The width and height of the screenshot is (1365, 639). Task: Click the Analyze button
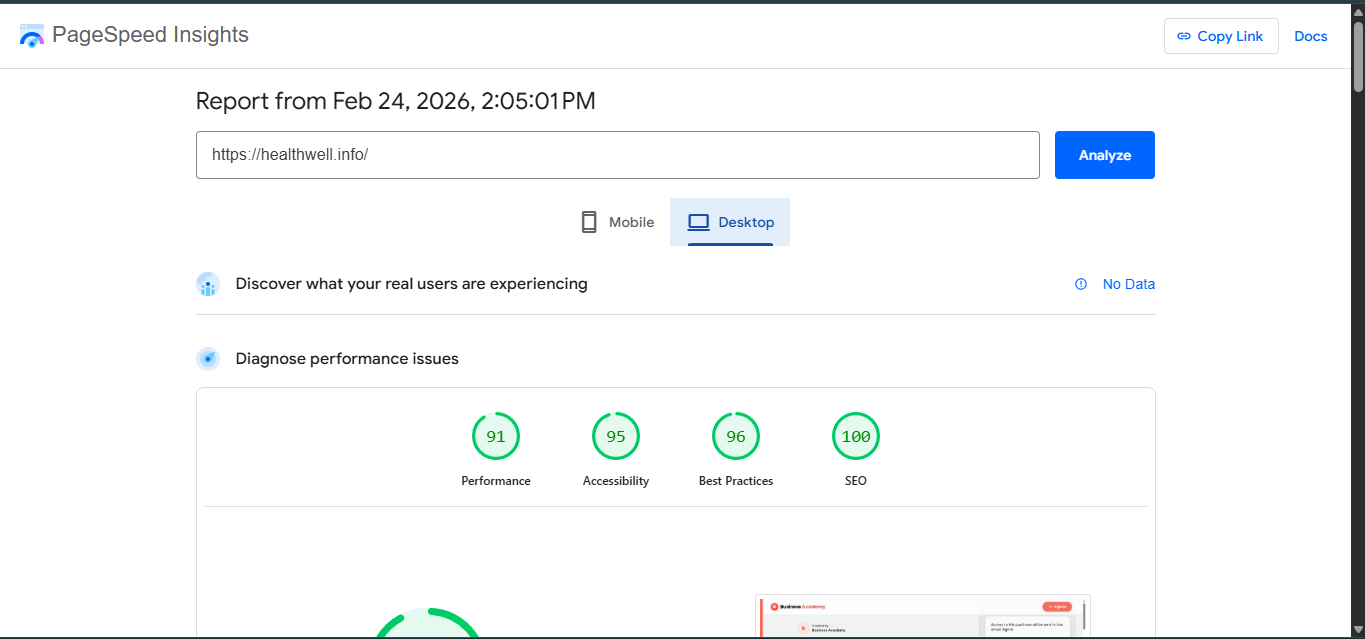tap(1105, 155)
